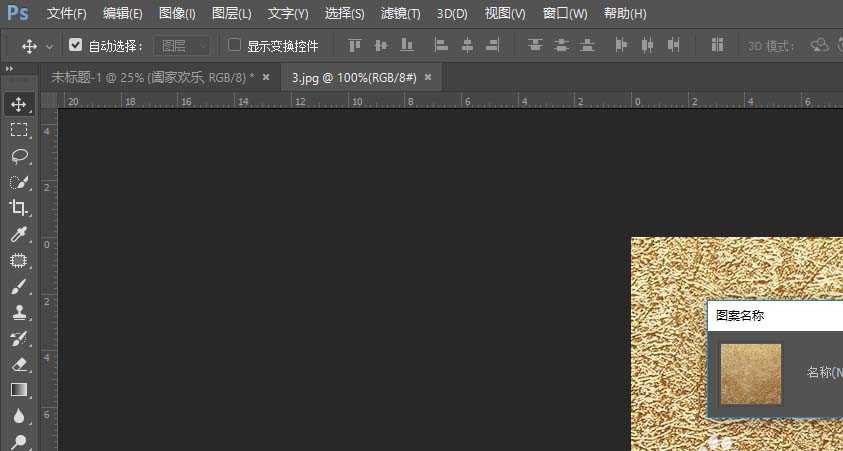The height and width of the screenshot is (451, 843).
Task: Select the Eraser tool
Action: click(19, 364)
